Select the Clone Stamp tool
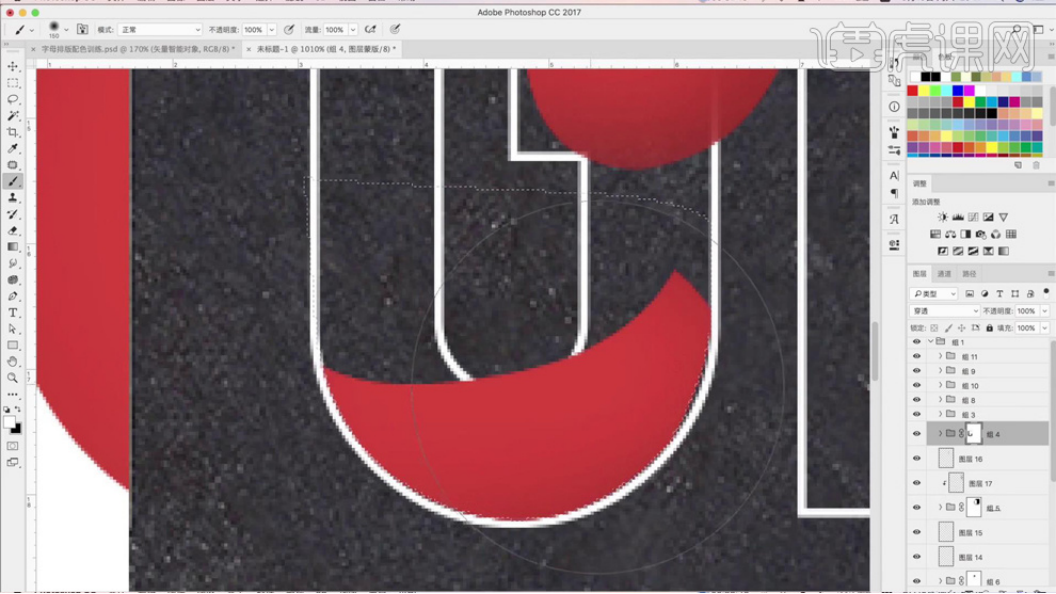Screen dimensions: 1056x594 tap(13, 198)
